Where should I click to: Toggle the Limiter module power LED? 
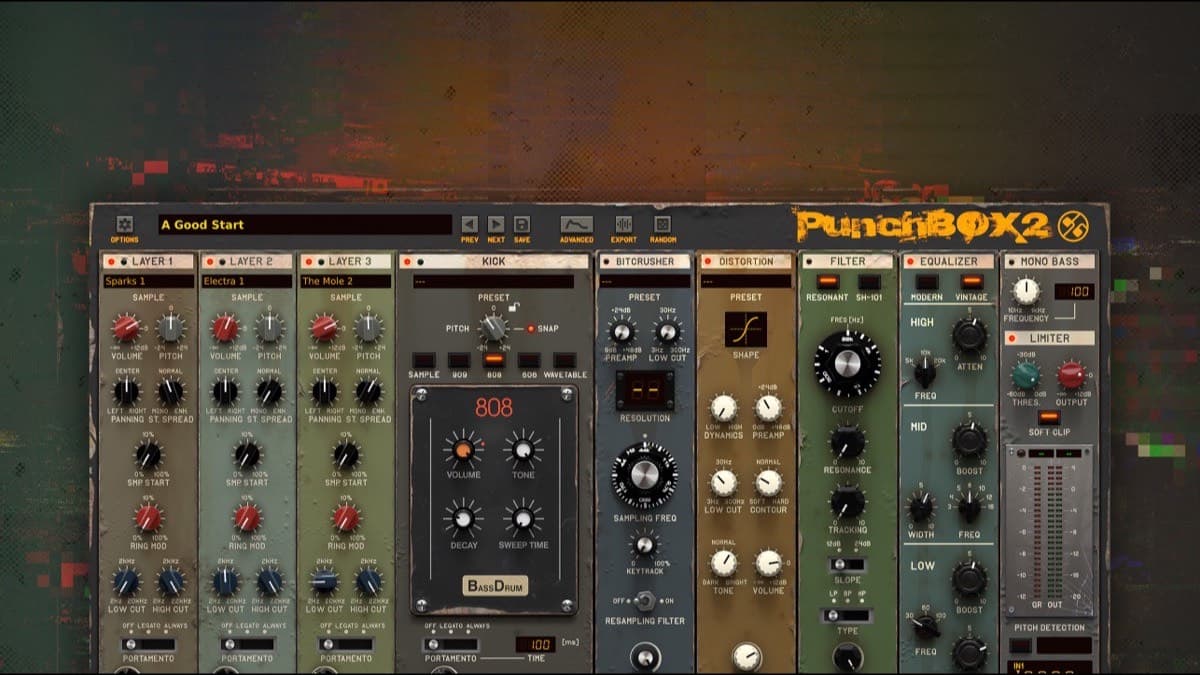coord(1012,338)
